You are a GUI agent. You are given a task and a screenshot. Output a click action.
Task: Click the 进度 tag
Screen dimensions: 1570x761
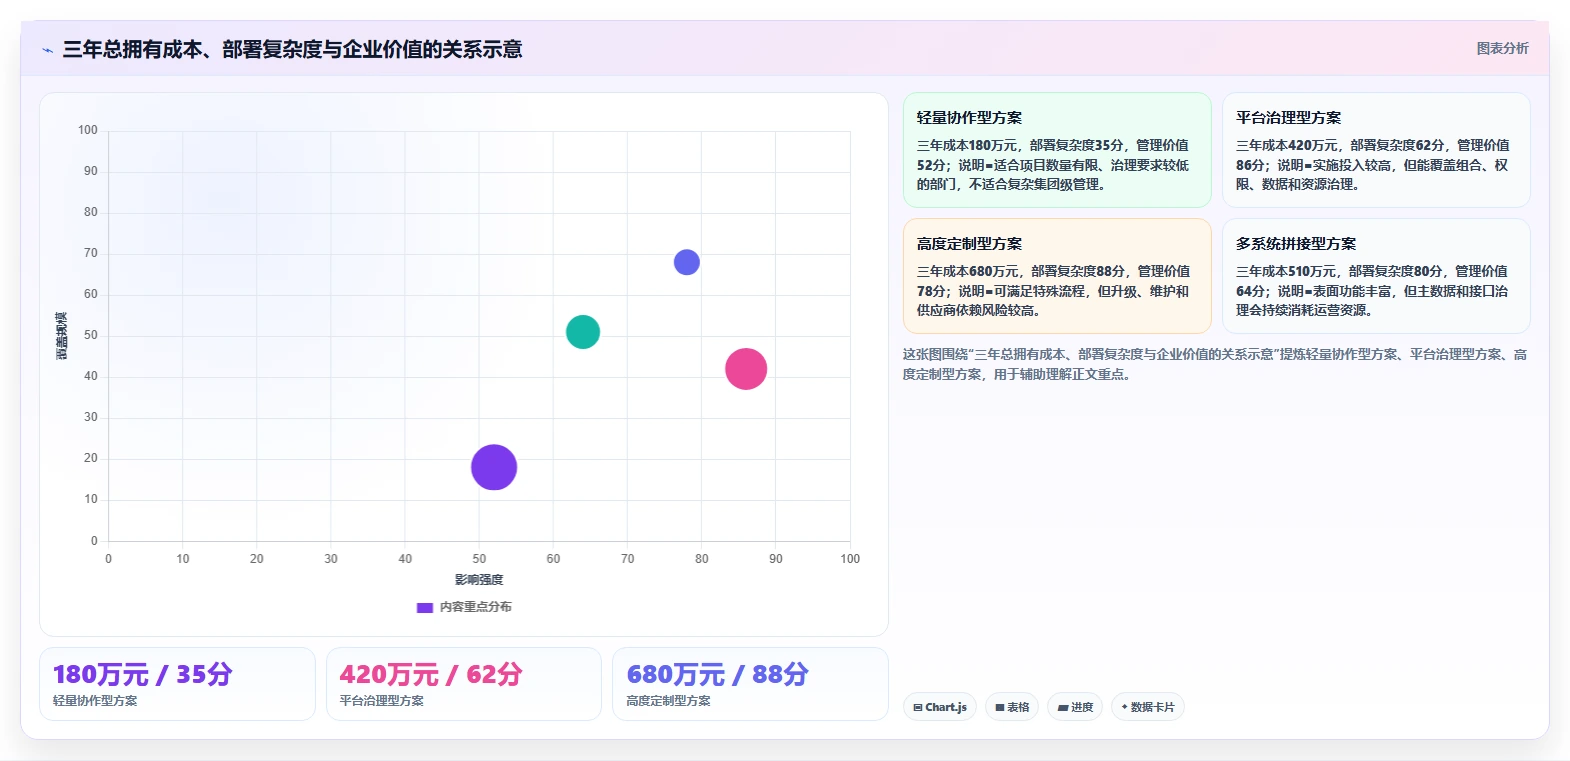tap(1075, 707)
